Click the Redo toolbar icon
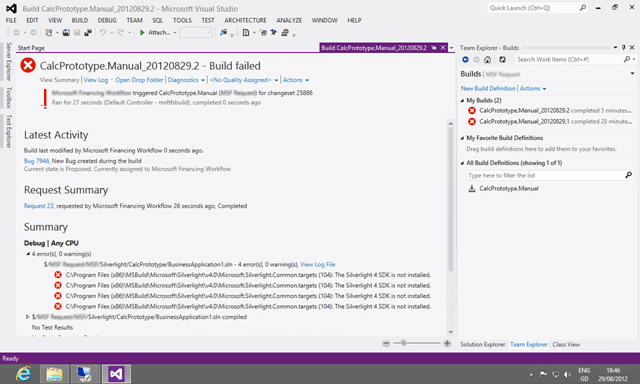The image size is (640, 384). (120, 33)
